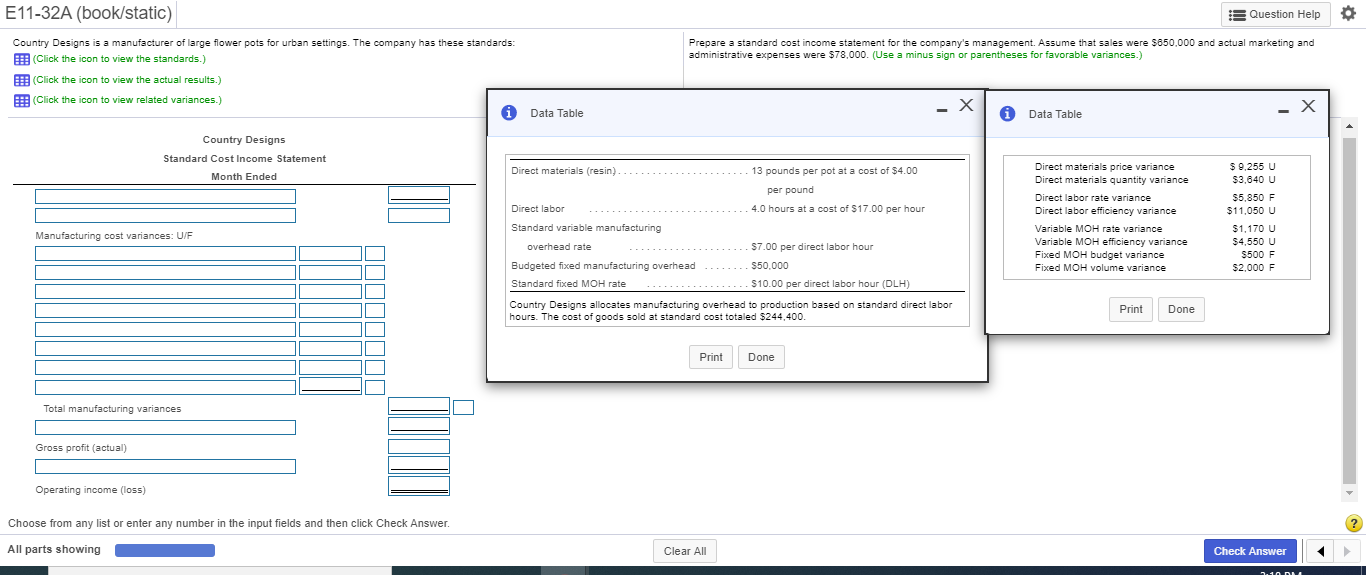The width and height of the screenshot is (1366, 575).
Task: Open label field directly below Gross profit (actual)
Action: 165,466
